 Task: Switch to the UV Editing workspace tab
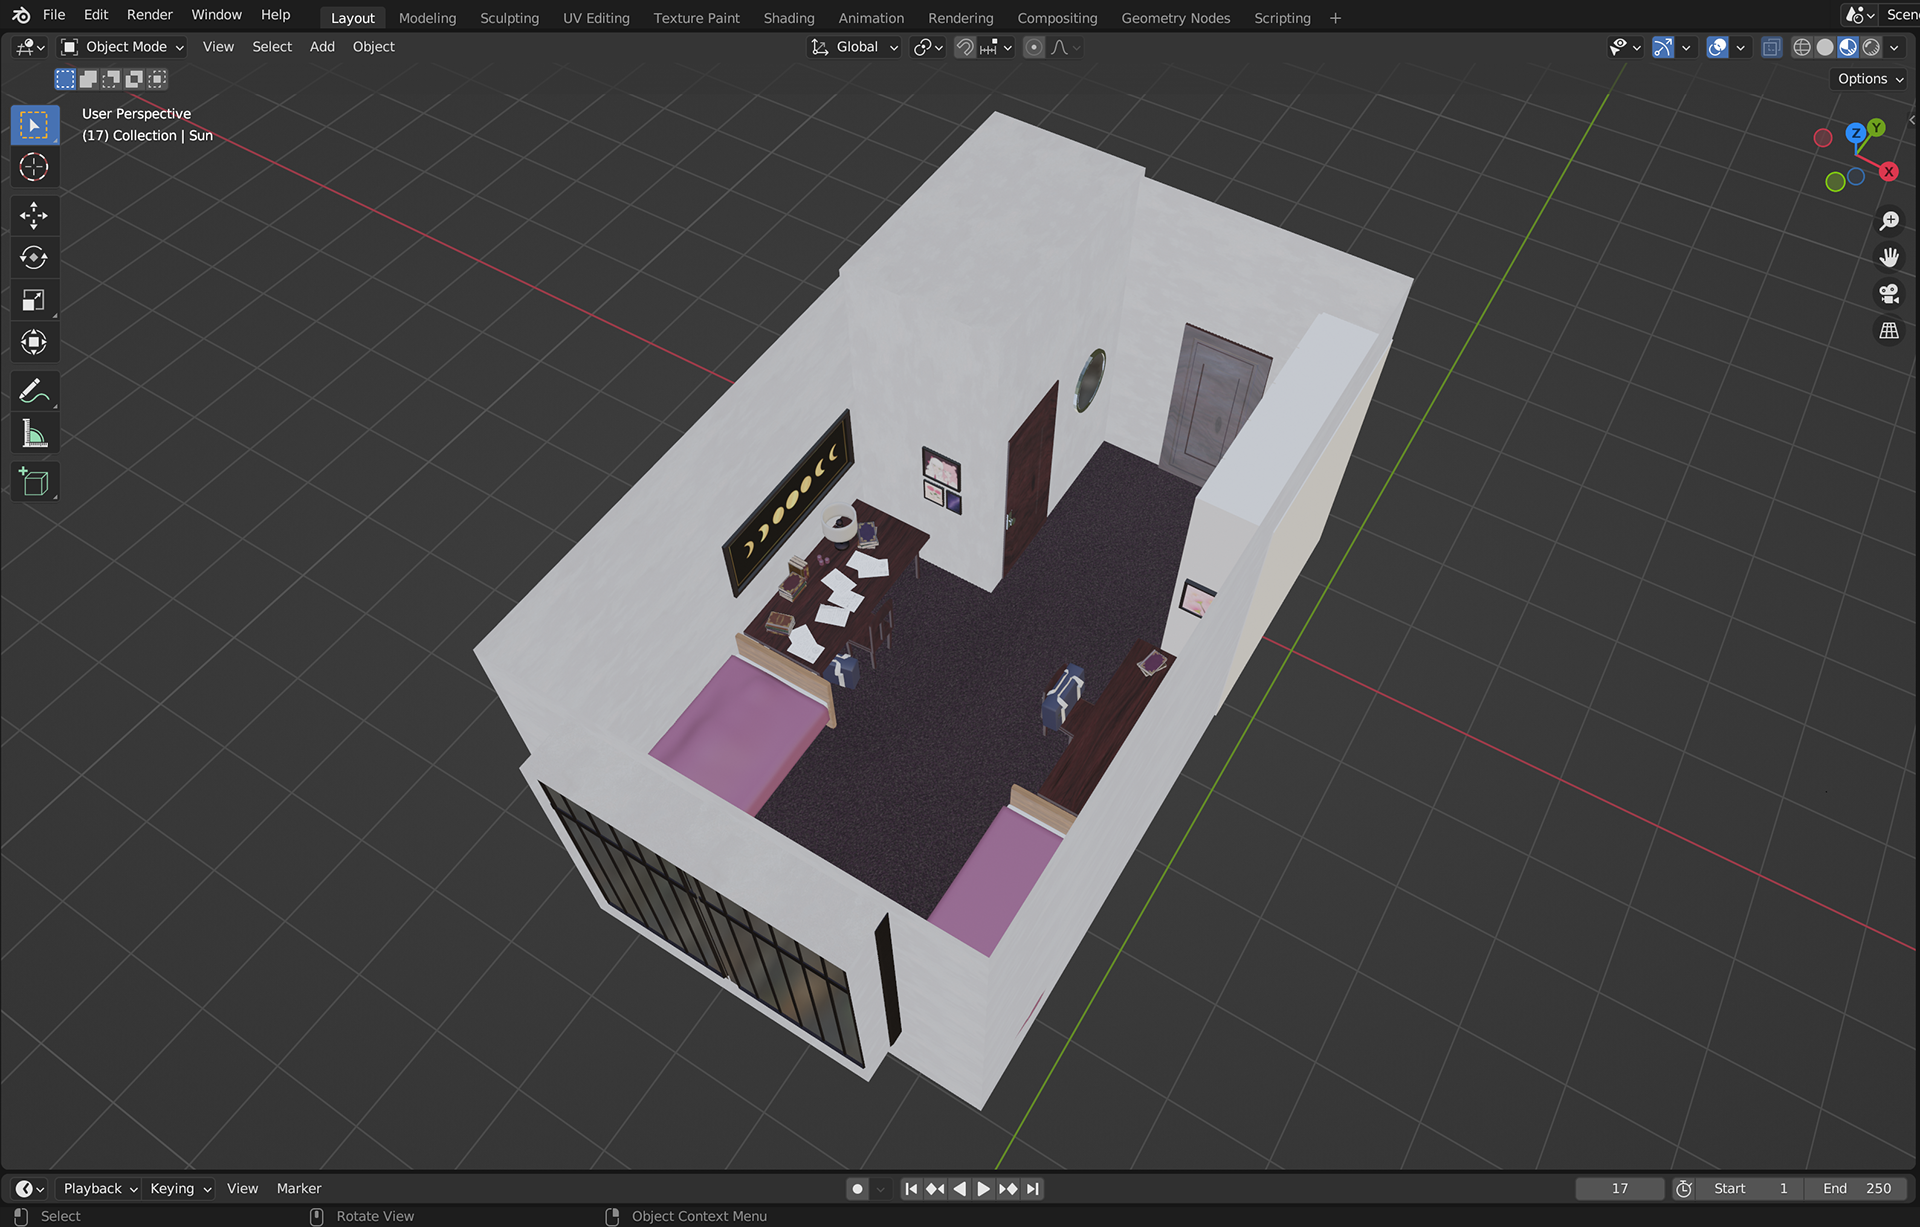click(596, 18)
